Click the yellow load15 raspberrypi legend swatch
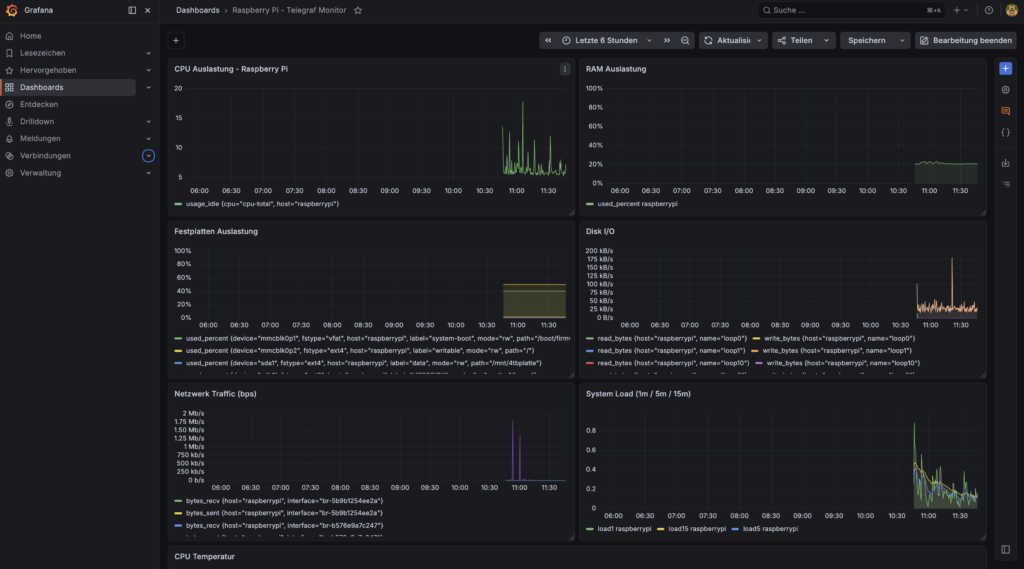This screenshot has height=569, width=1024. (660, 528)
